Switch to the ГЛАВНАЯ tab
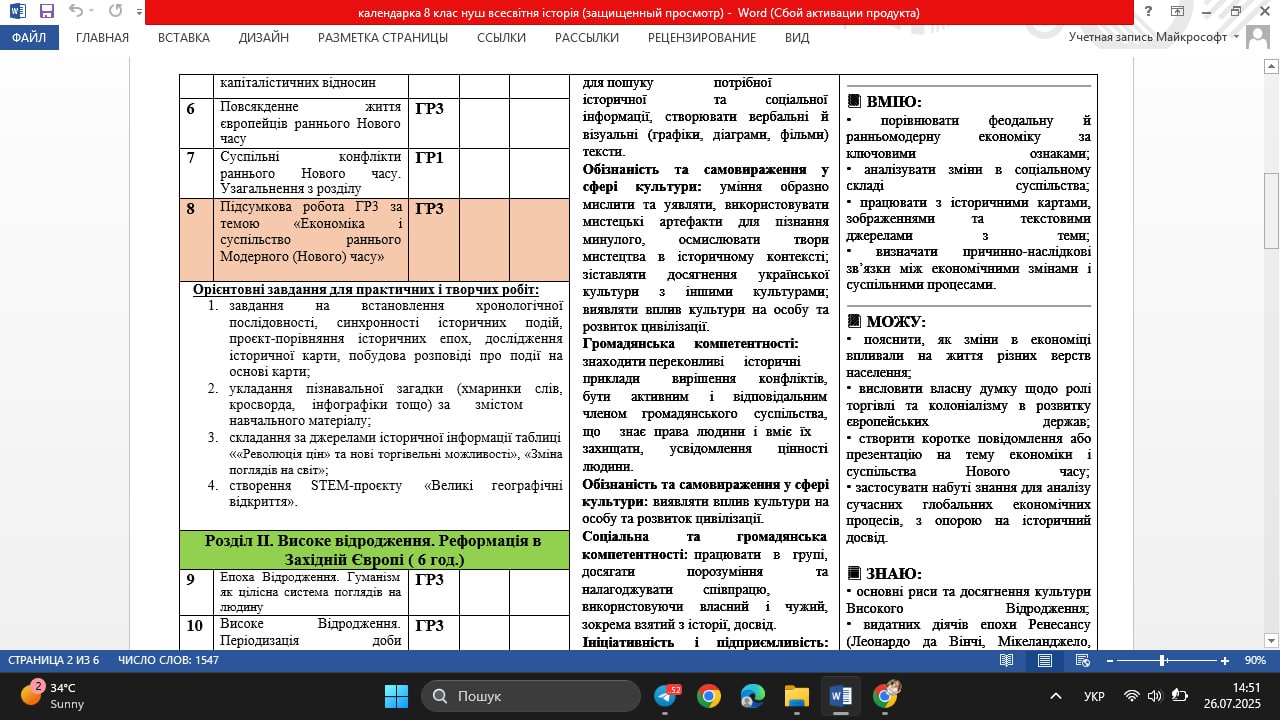 102,37
